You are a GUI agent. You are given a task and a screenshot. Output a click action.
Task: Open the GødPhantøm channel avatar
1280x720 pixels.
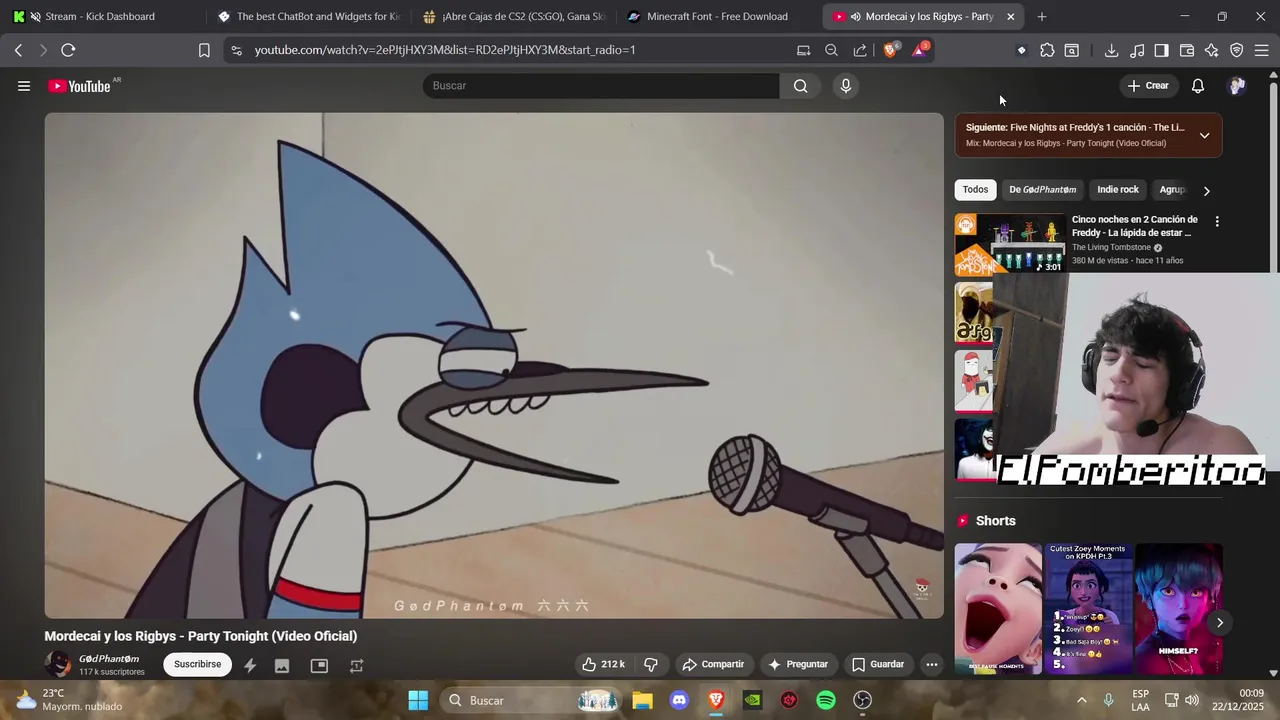click(59, 664)
